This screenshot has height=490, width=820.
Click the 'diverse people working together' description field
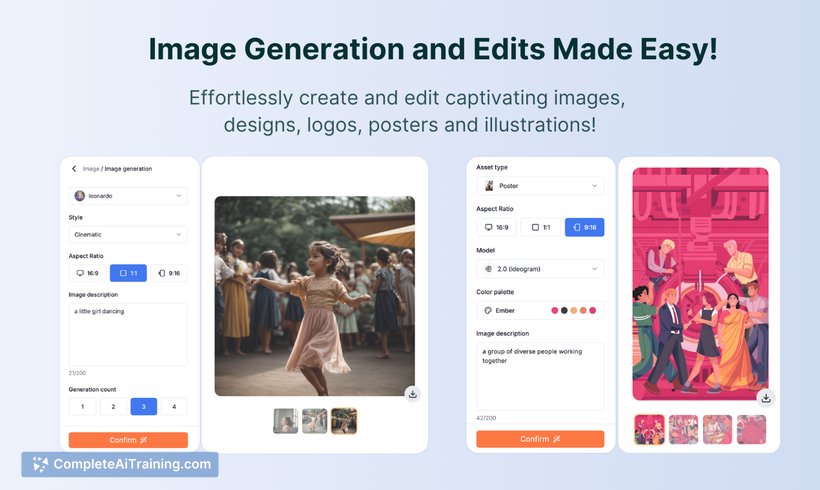(540, 376)
